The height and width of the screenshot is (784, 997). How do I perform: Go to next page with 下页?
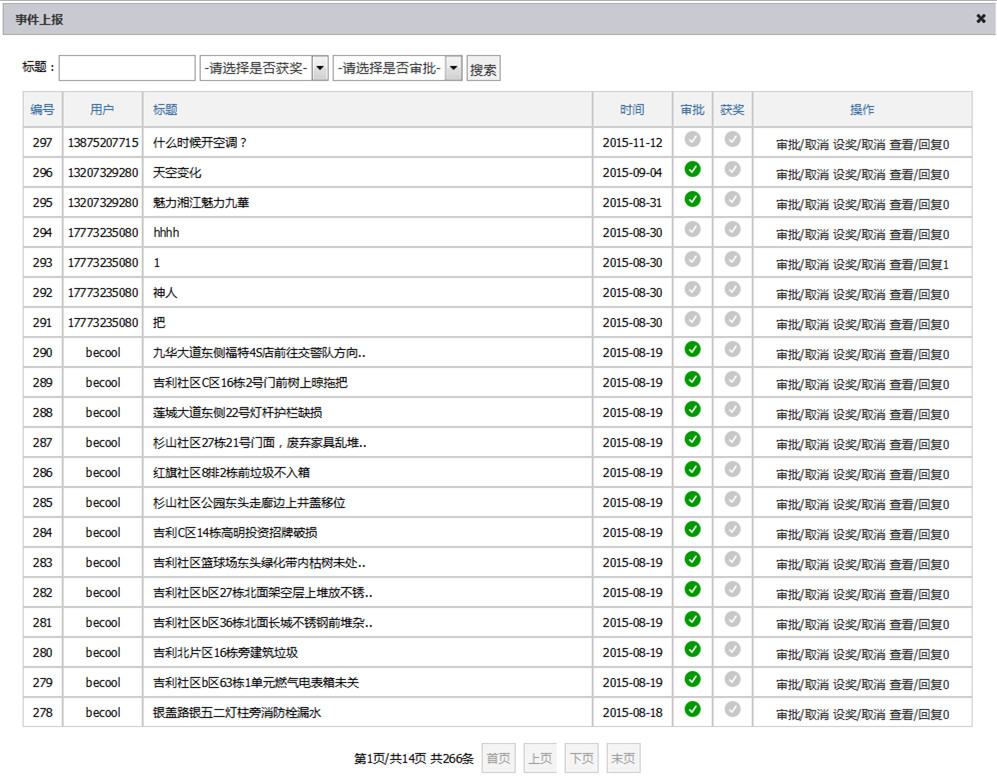[x=581, y=759]
